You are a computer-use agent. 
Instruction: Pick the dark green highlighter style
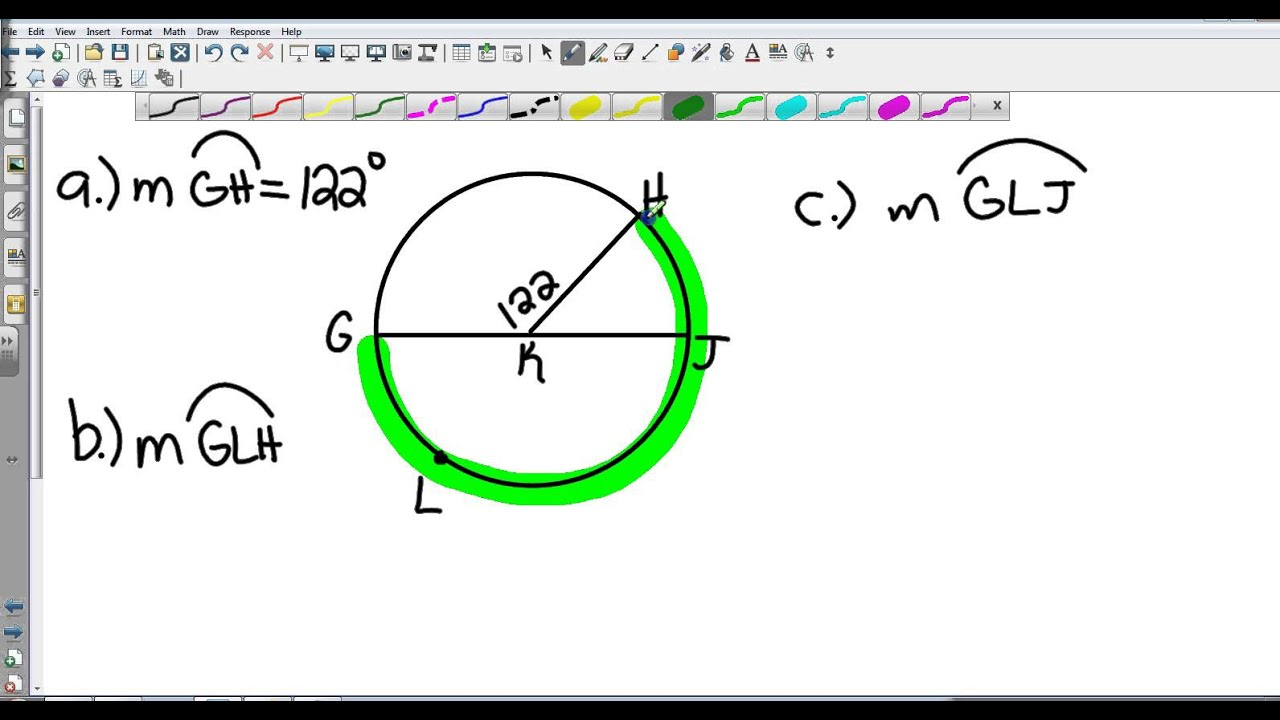688,107
